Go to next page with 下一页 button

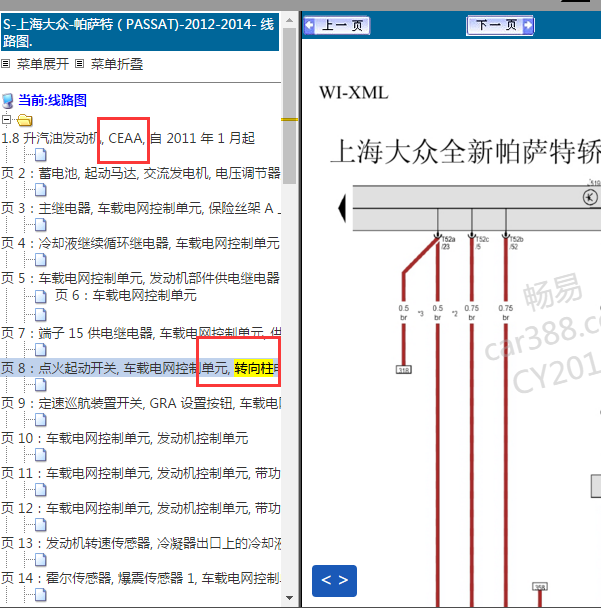[500, 26]
